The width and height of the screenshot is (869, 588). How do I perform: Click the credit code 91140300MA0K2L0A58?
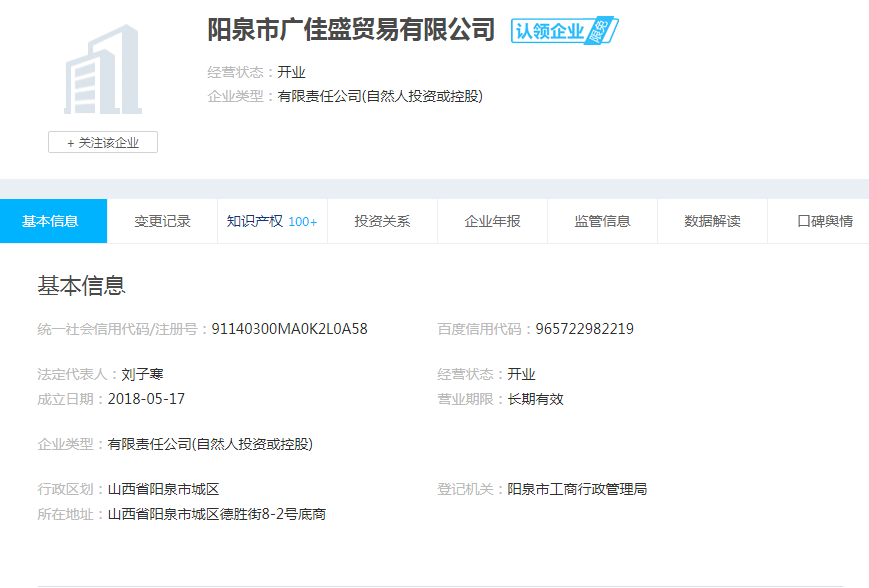(x=289, y=329)
